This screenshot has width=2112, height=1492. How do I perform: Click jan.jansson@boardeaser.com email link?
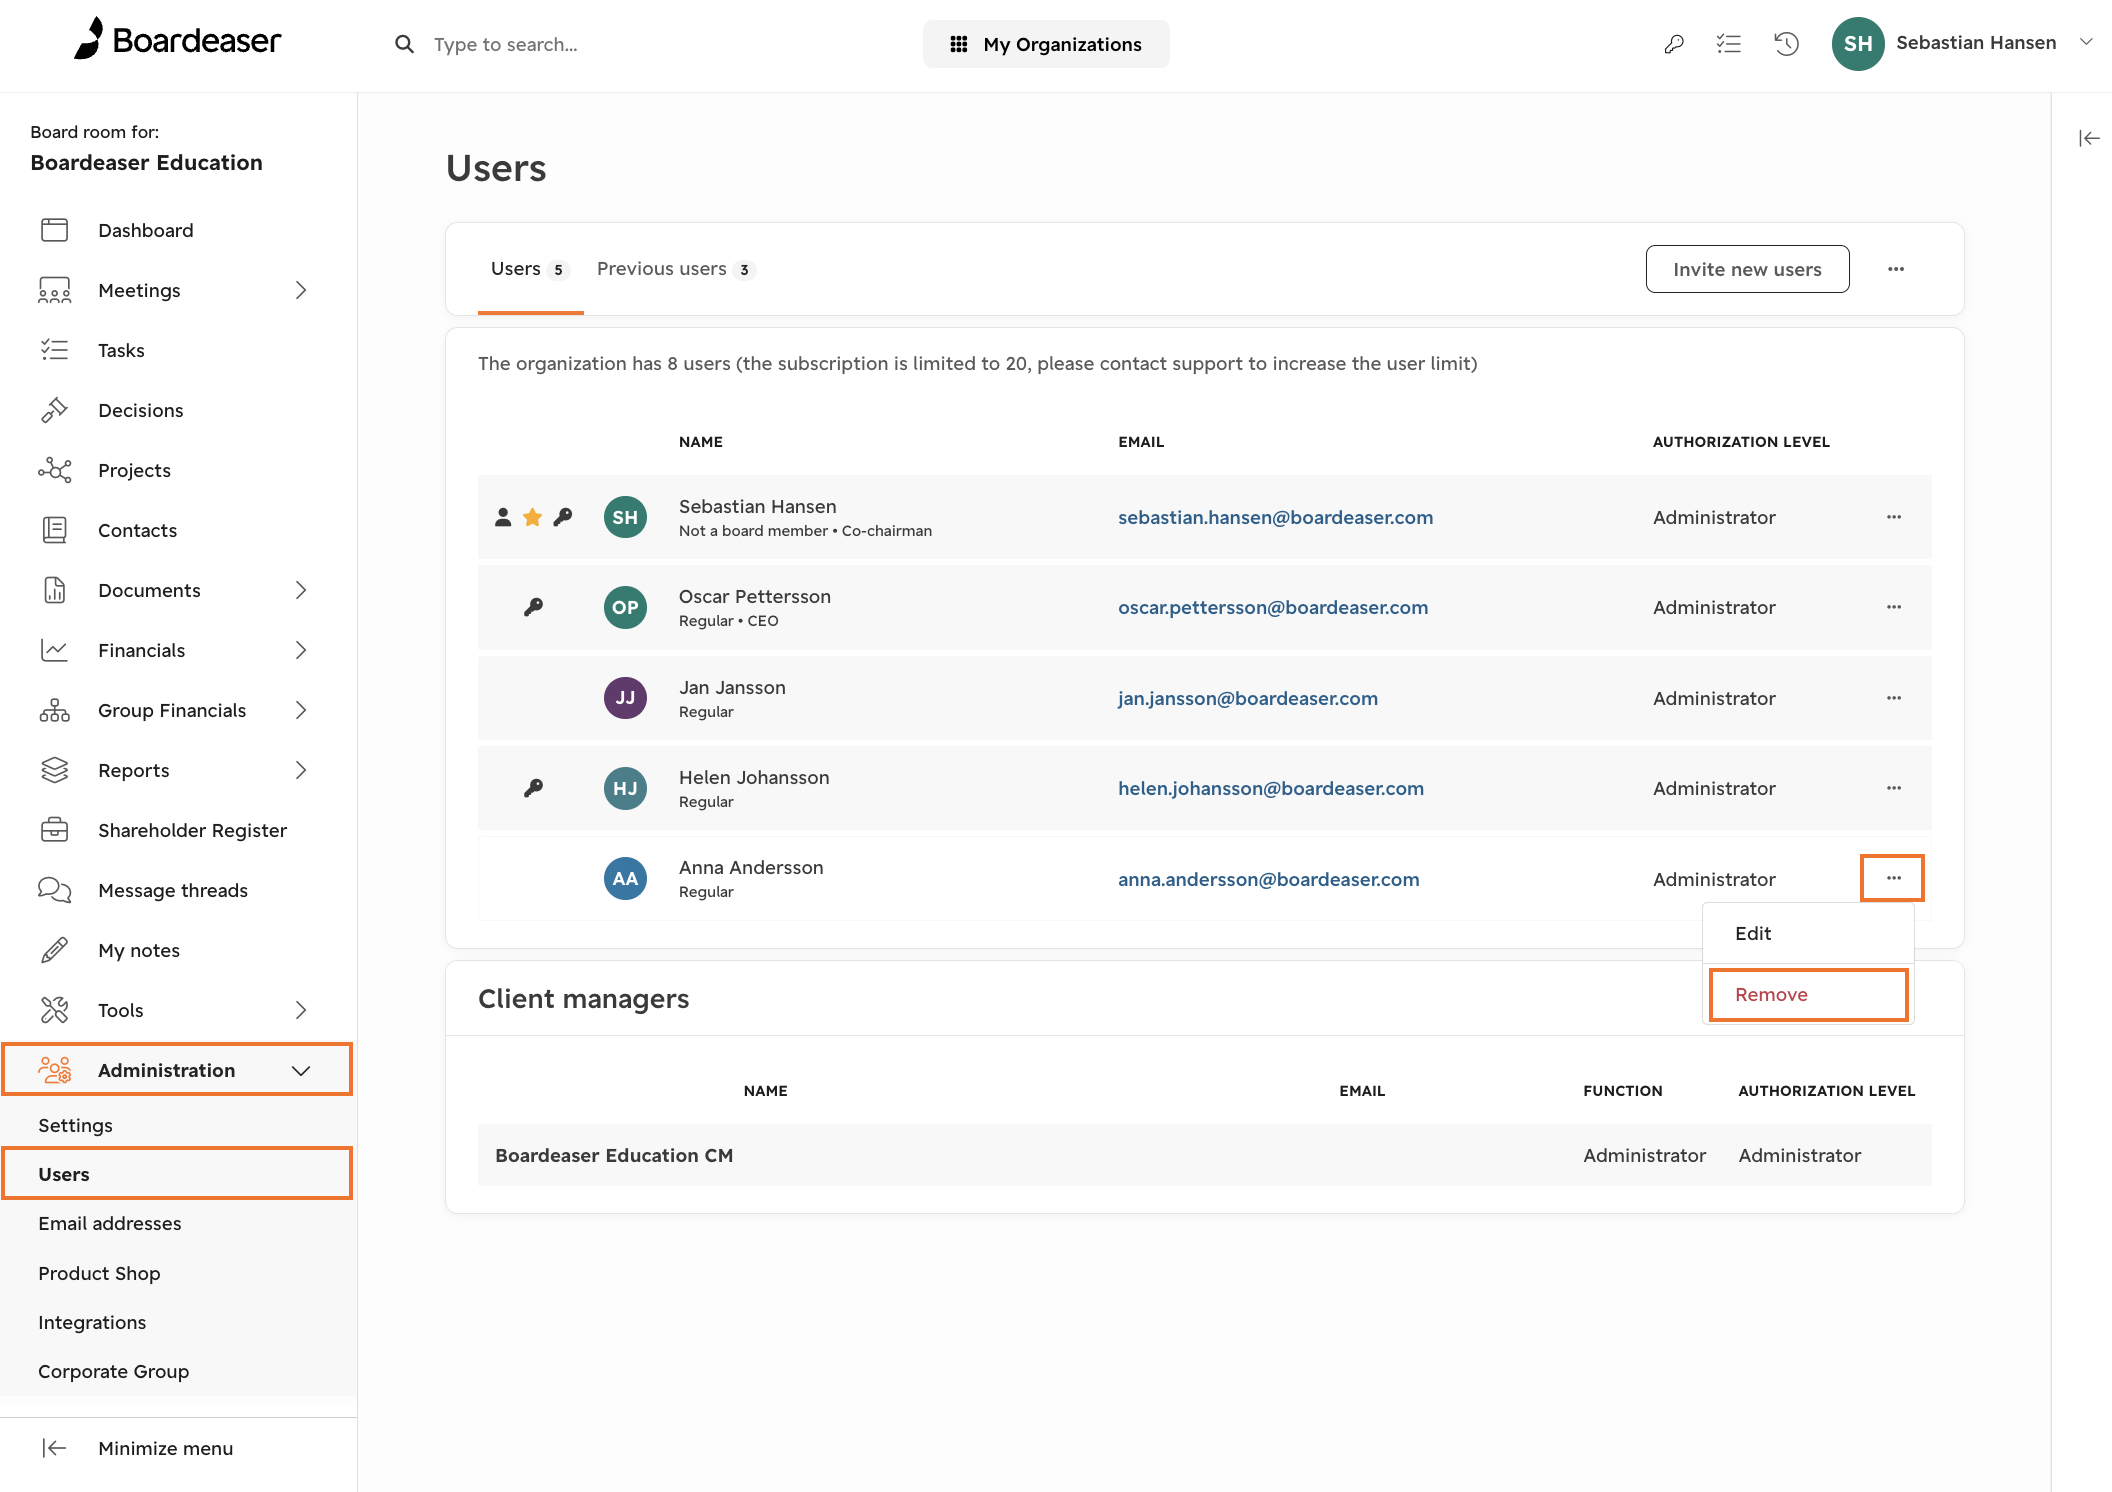click(x=1248, y=698)
